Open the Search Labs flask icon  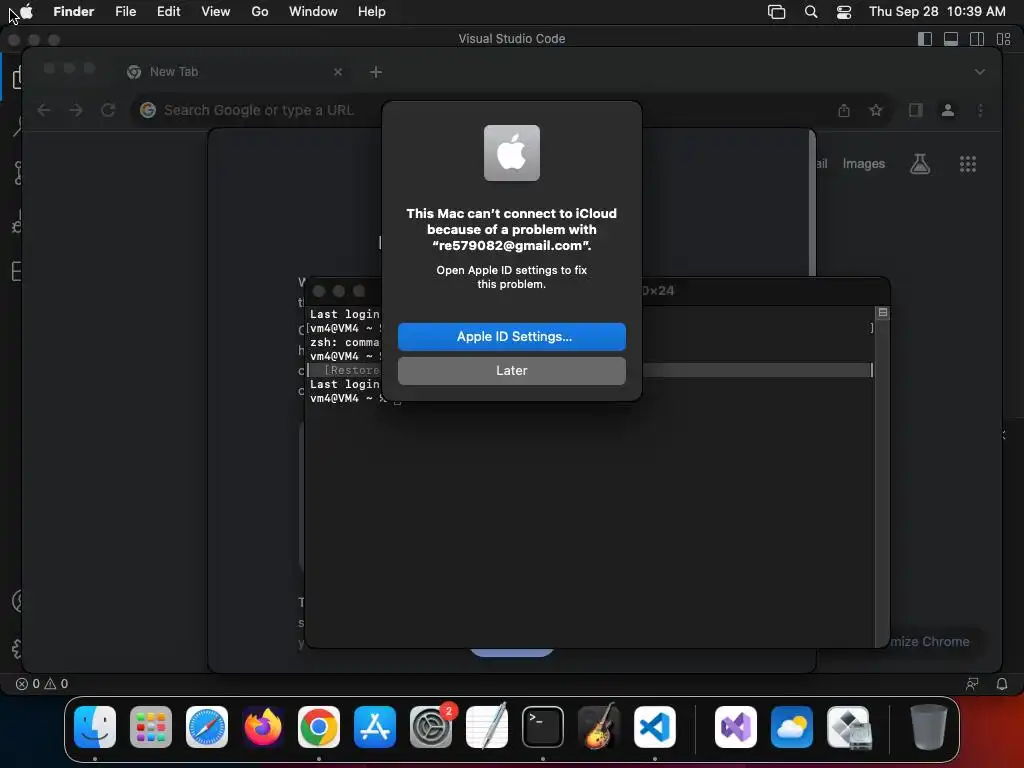coord(920,164)
